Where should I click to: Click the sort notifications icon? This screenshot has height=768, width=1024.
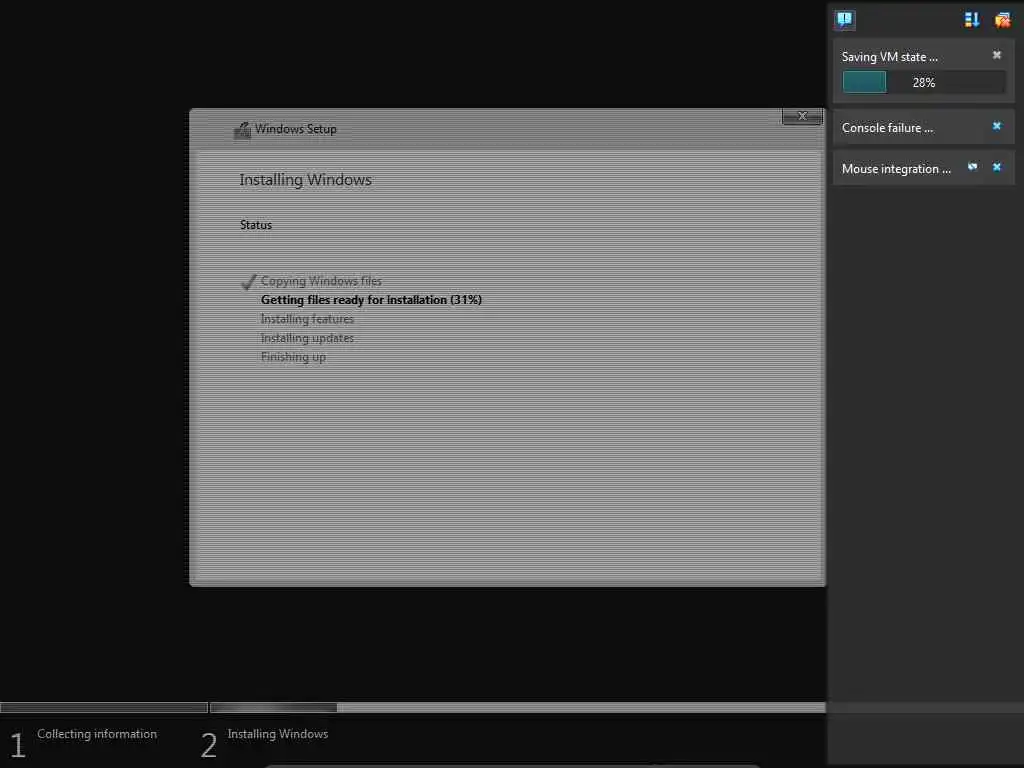[972, 20]
